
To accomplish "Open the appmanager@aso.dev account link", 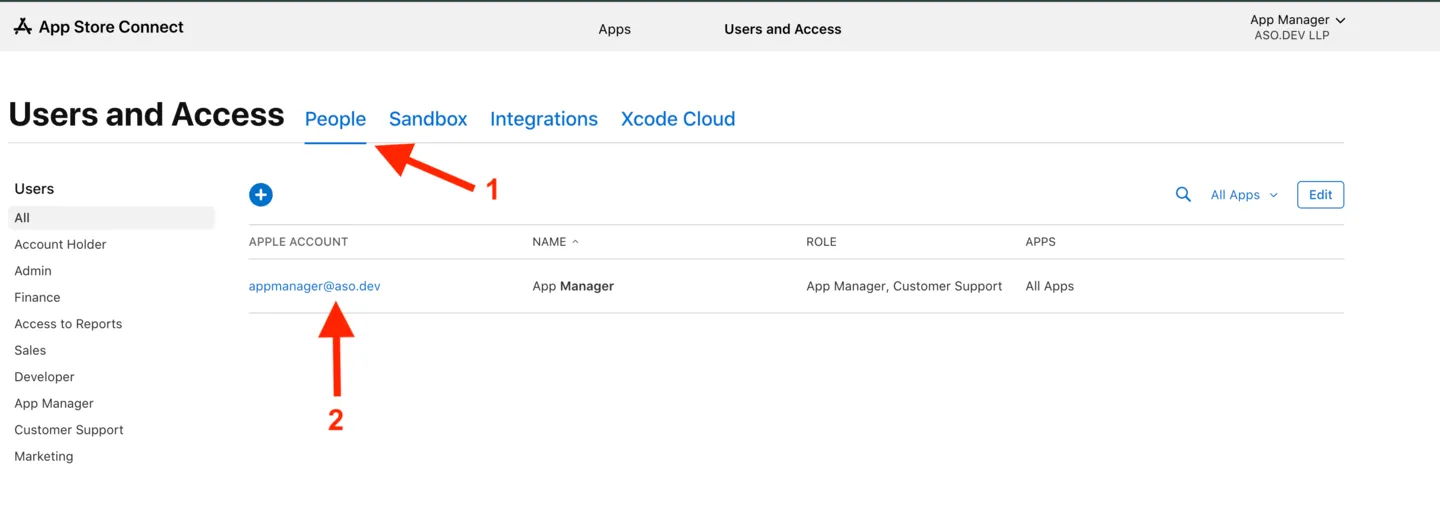I will [x=315, y=286].
